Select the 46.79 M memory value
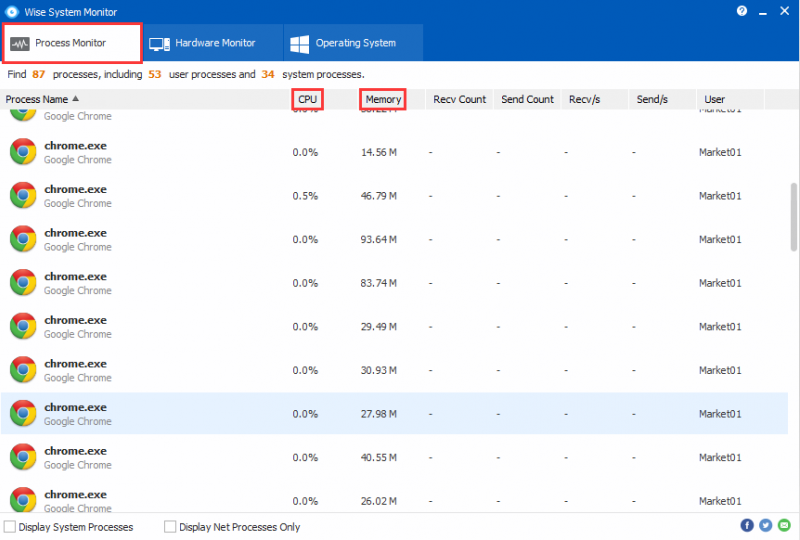 [379, 196]
